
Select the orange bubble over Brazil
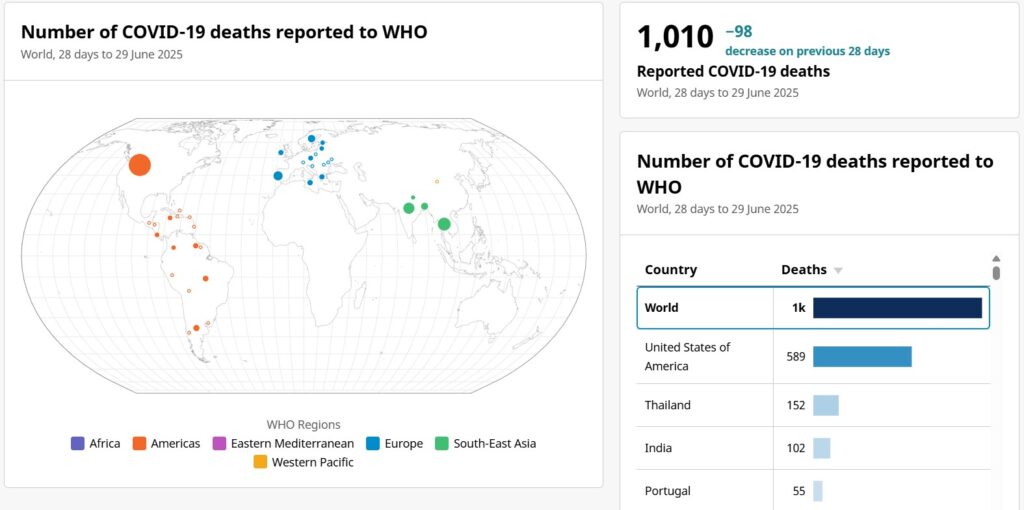click(x=206, y=279)
